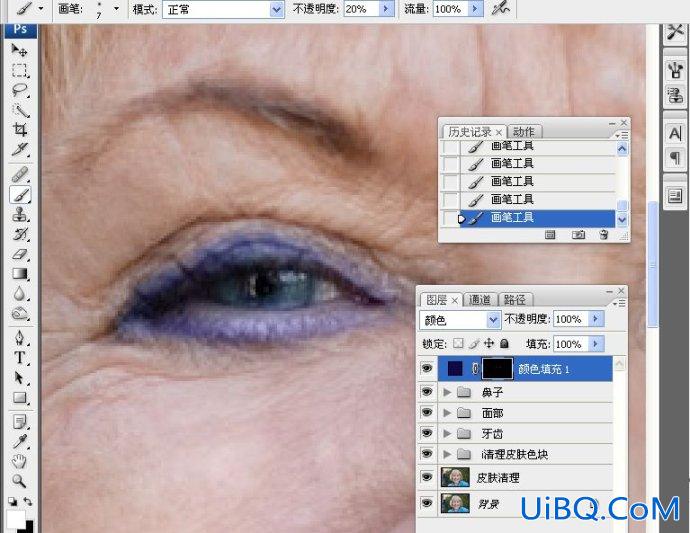Toggle lock transparent pixels
This screenshot has height=533, width=690.
(458, 343)
